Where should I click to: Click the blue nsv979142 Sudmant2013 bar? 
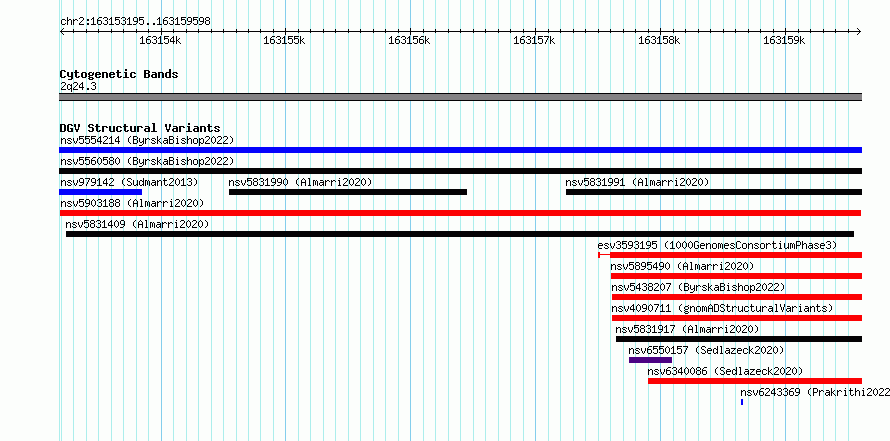[x=100, y=192]
